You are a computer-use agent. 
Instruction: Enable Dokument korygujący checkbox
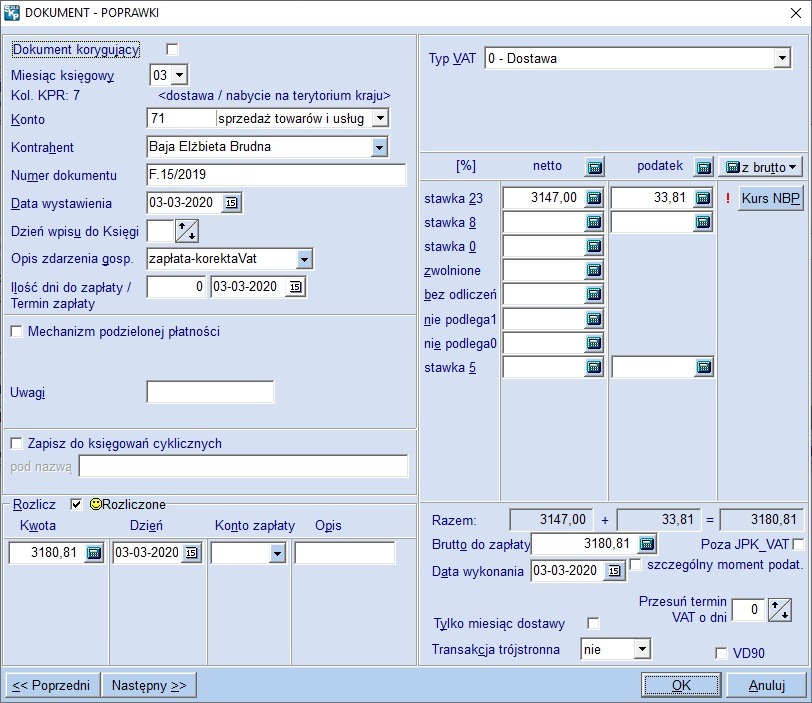coord(172,49)
